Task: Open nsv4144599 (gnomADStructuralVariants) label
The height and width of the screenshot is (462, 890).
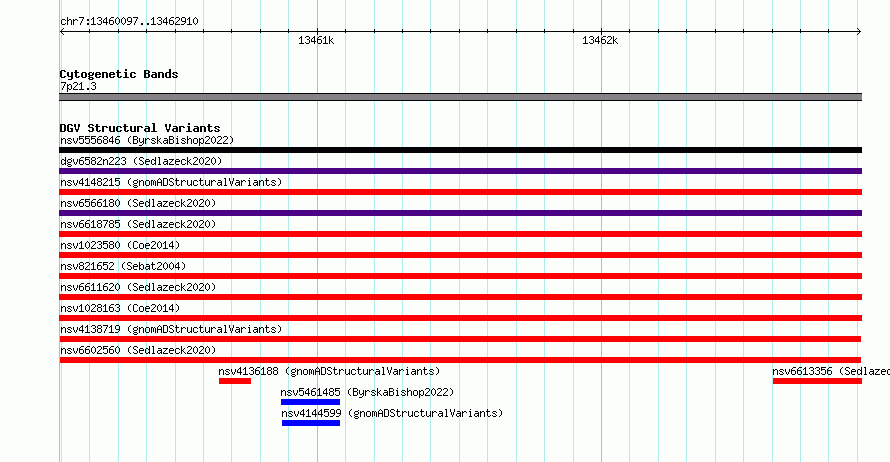Action: coord(392,413)
